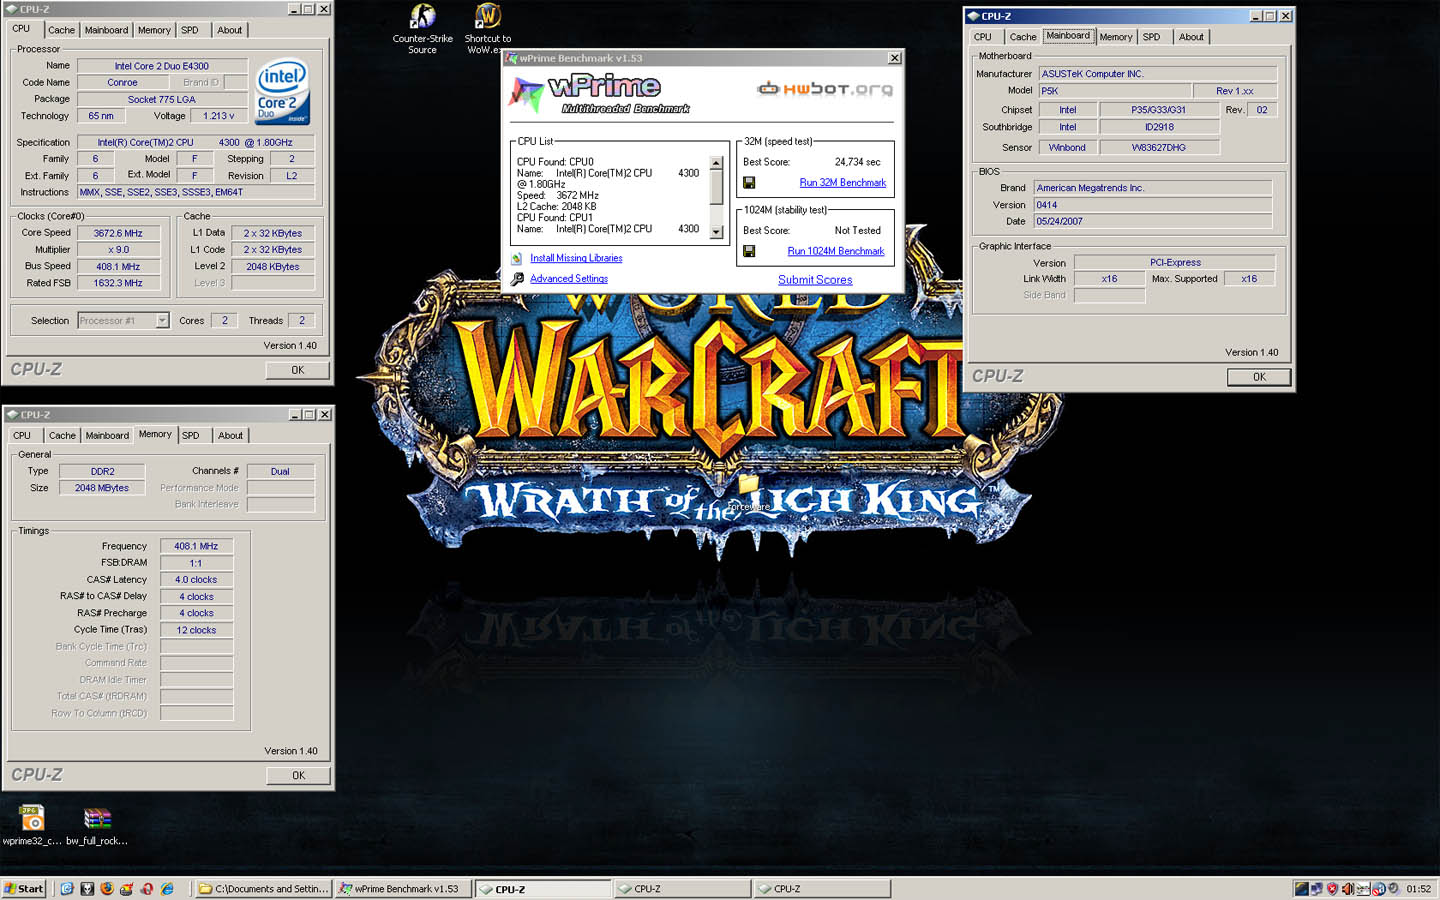Click the memory Type value 'DDR2'
This screenshot has width=1440, height=900.
click(102, 471)
